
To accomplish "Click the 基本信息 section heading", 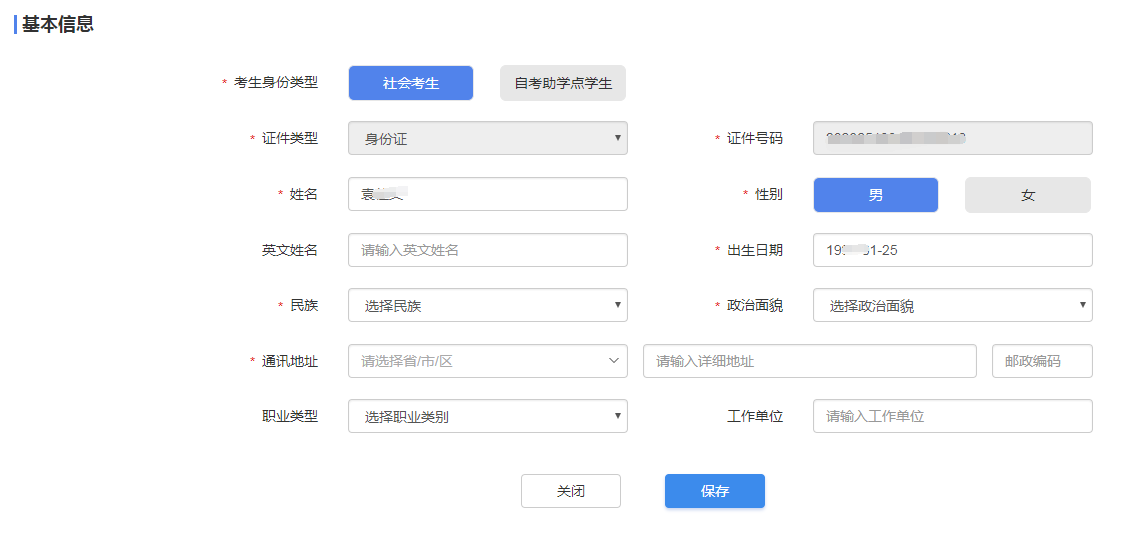I will (58, 25).
